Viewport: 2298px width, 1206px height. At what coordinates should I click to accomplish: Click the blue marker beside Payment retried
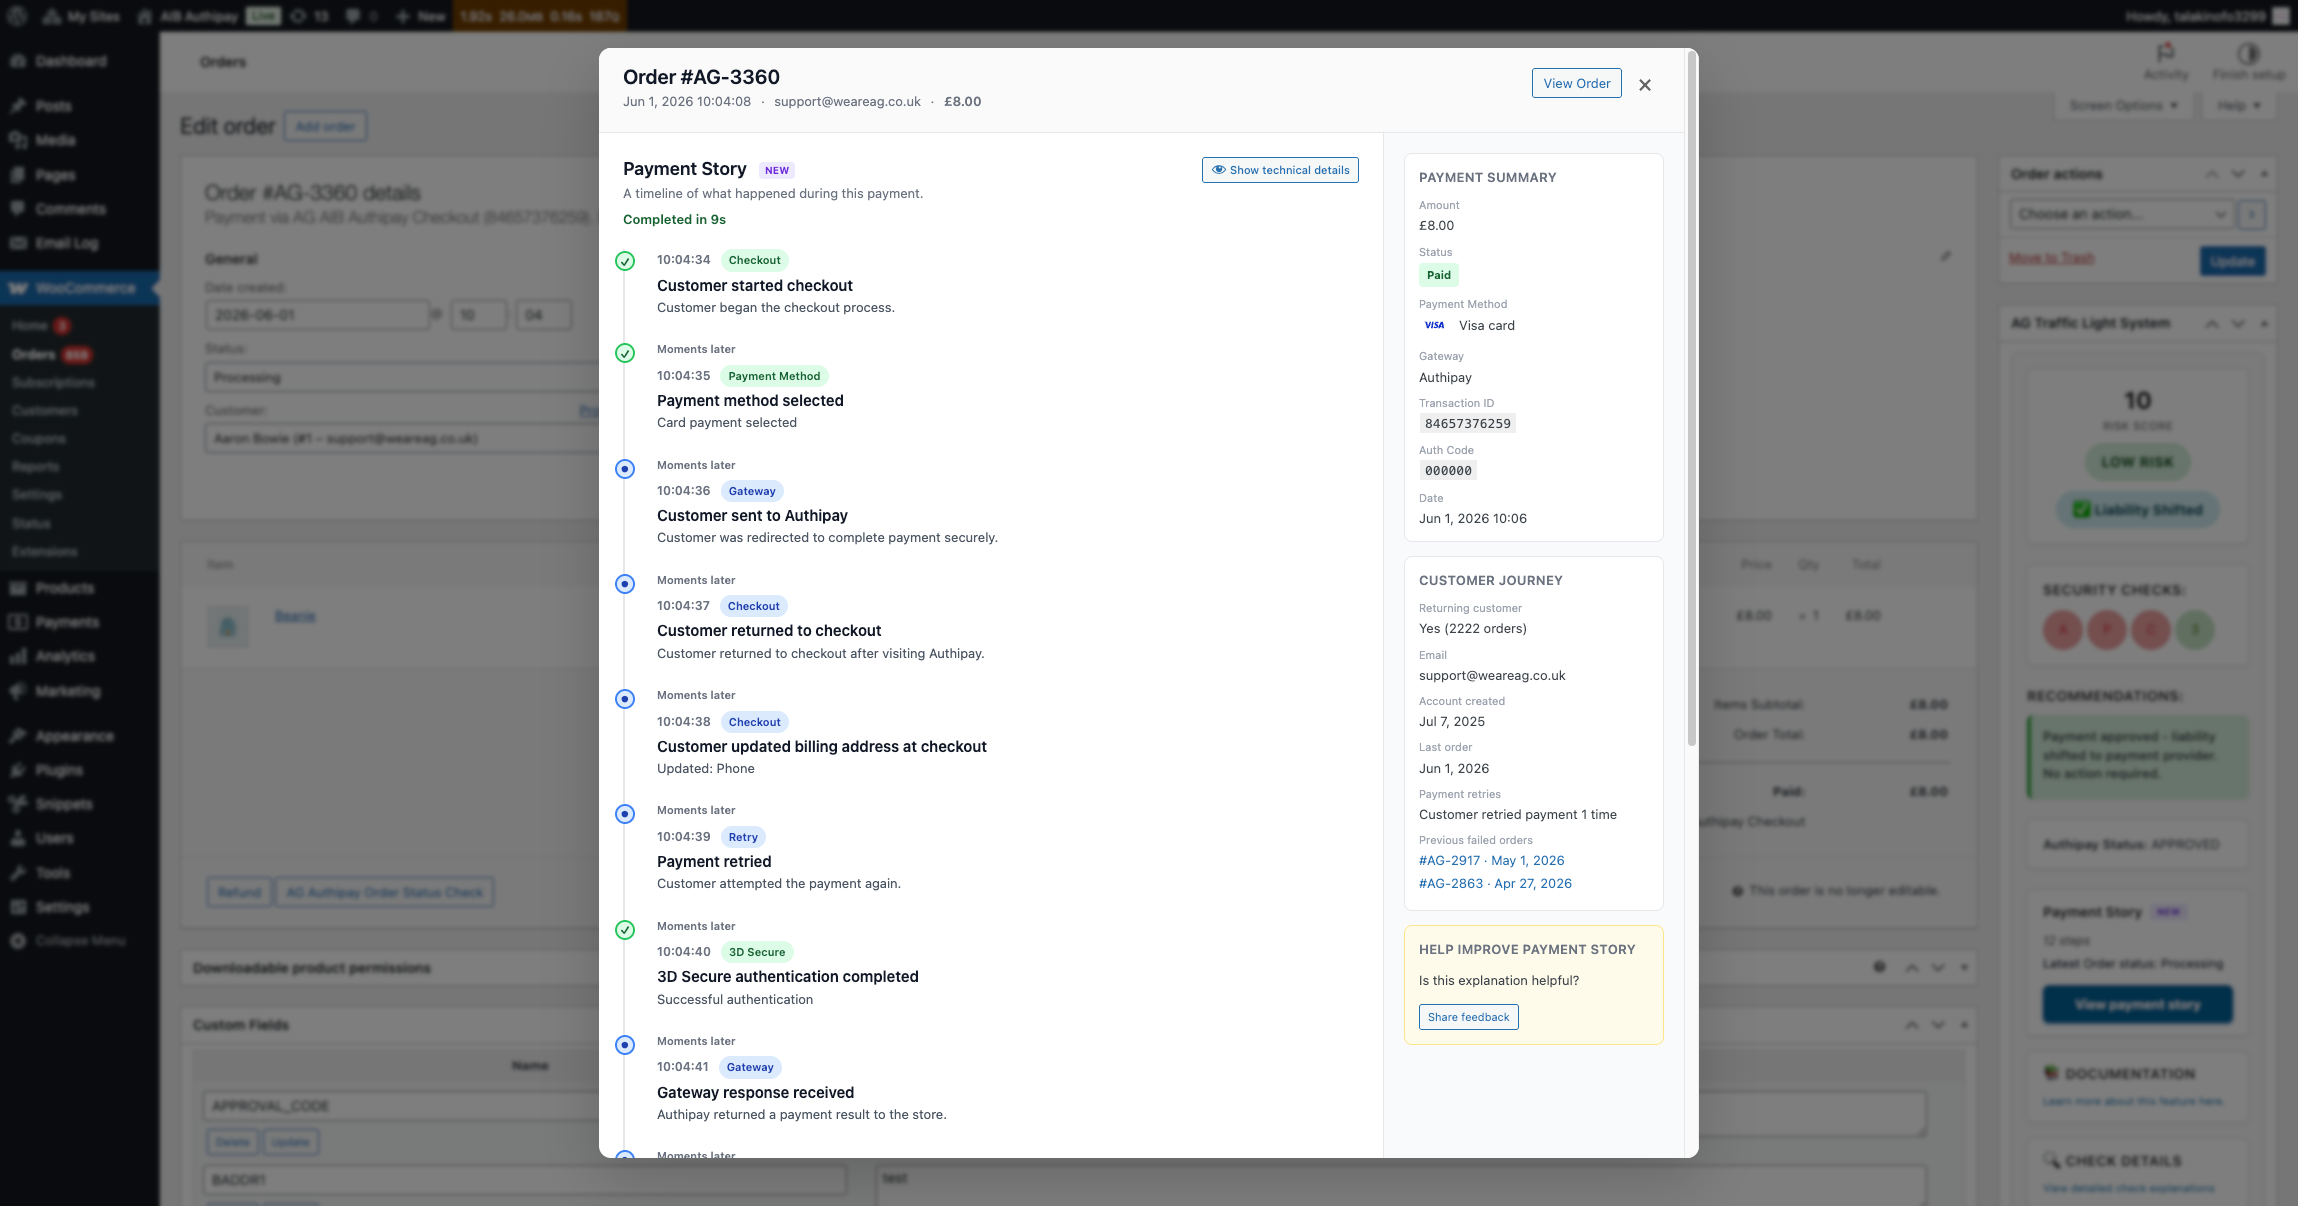(x=625, y=814)
